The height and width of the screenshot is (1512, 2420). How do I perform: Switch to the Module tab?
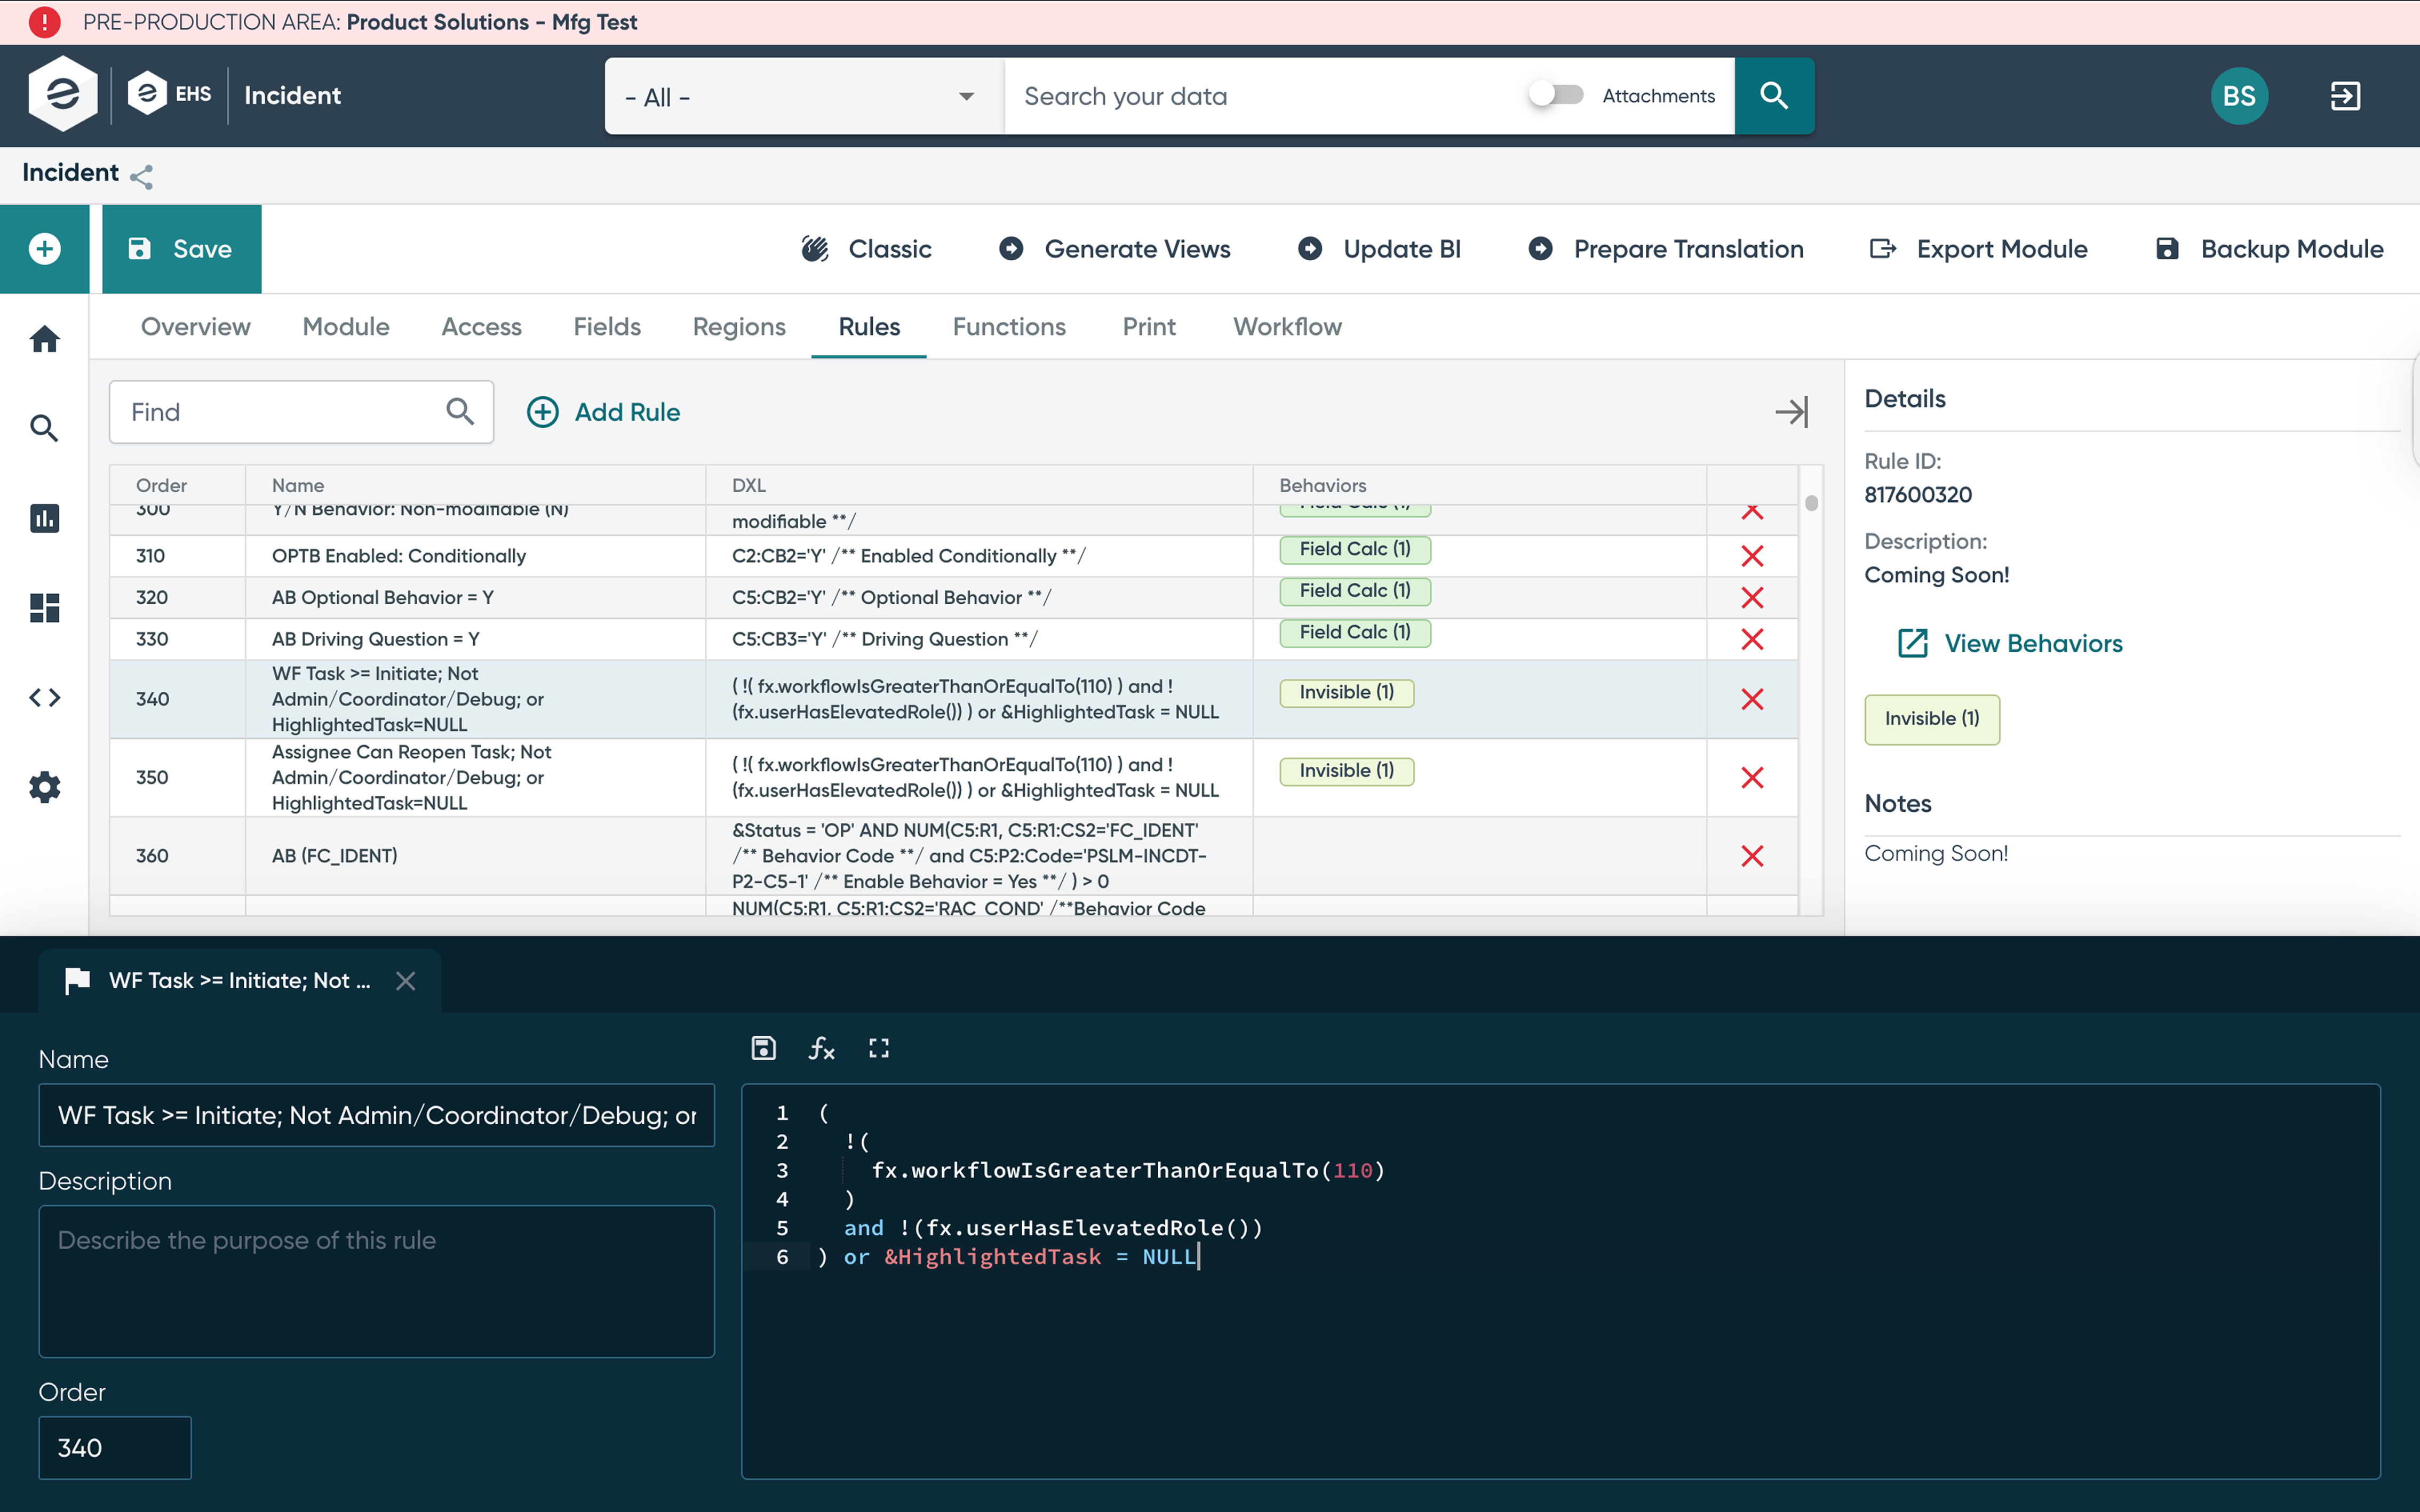pos(346,327)
